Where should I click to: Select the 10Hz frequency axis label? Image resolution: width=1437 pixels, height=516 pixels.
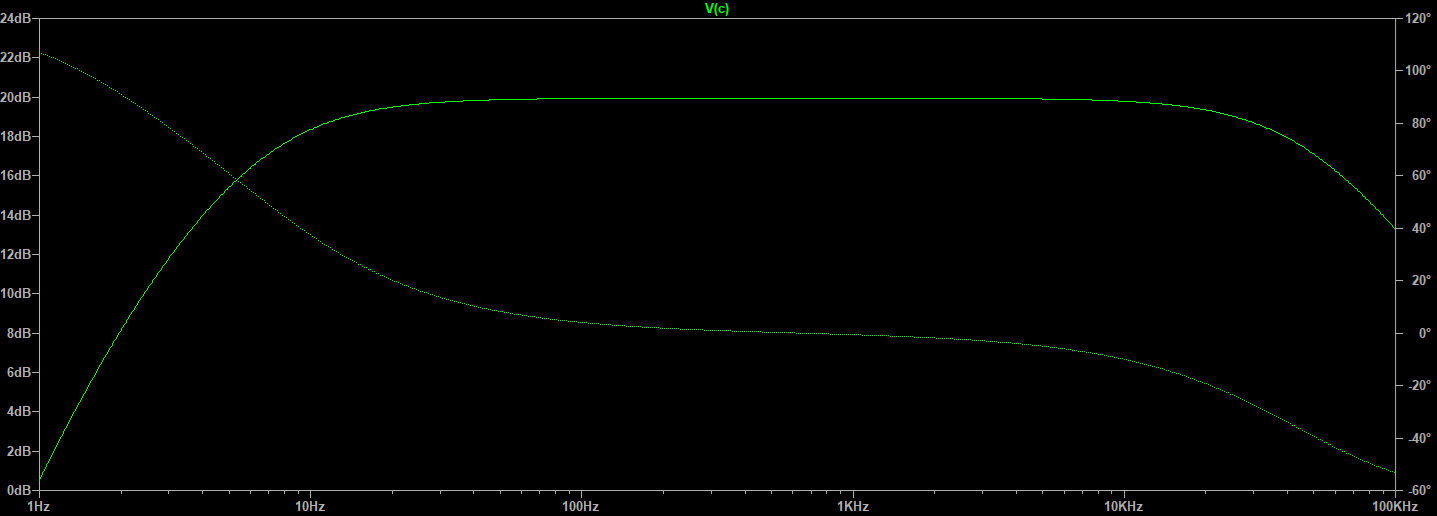point(310,507)
